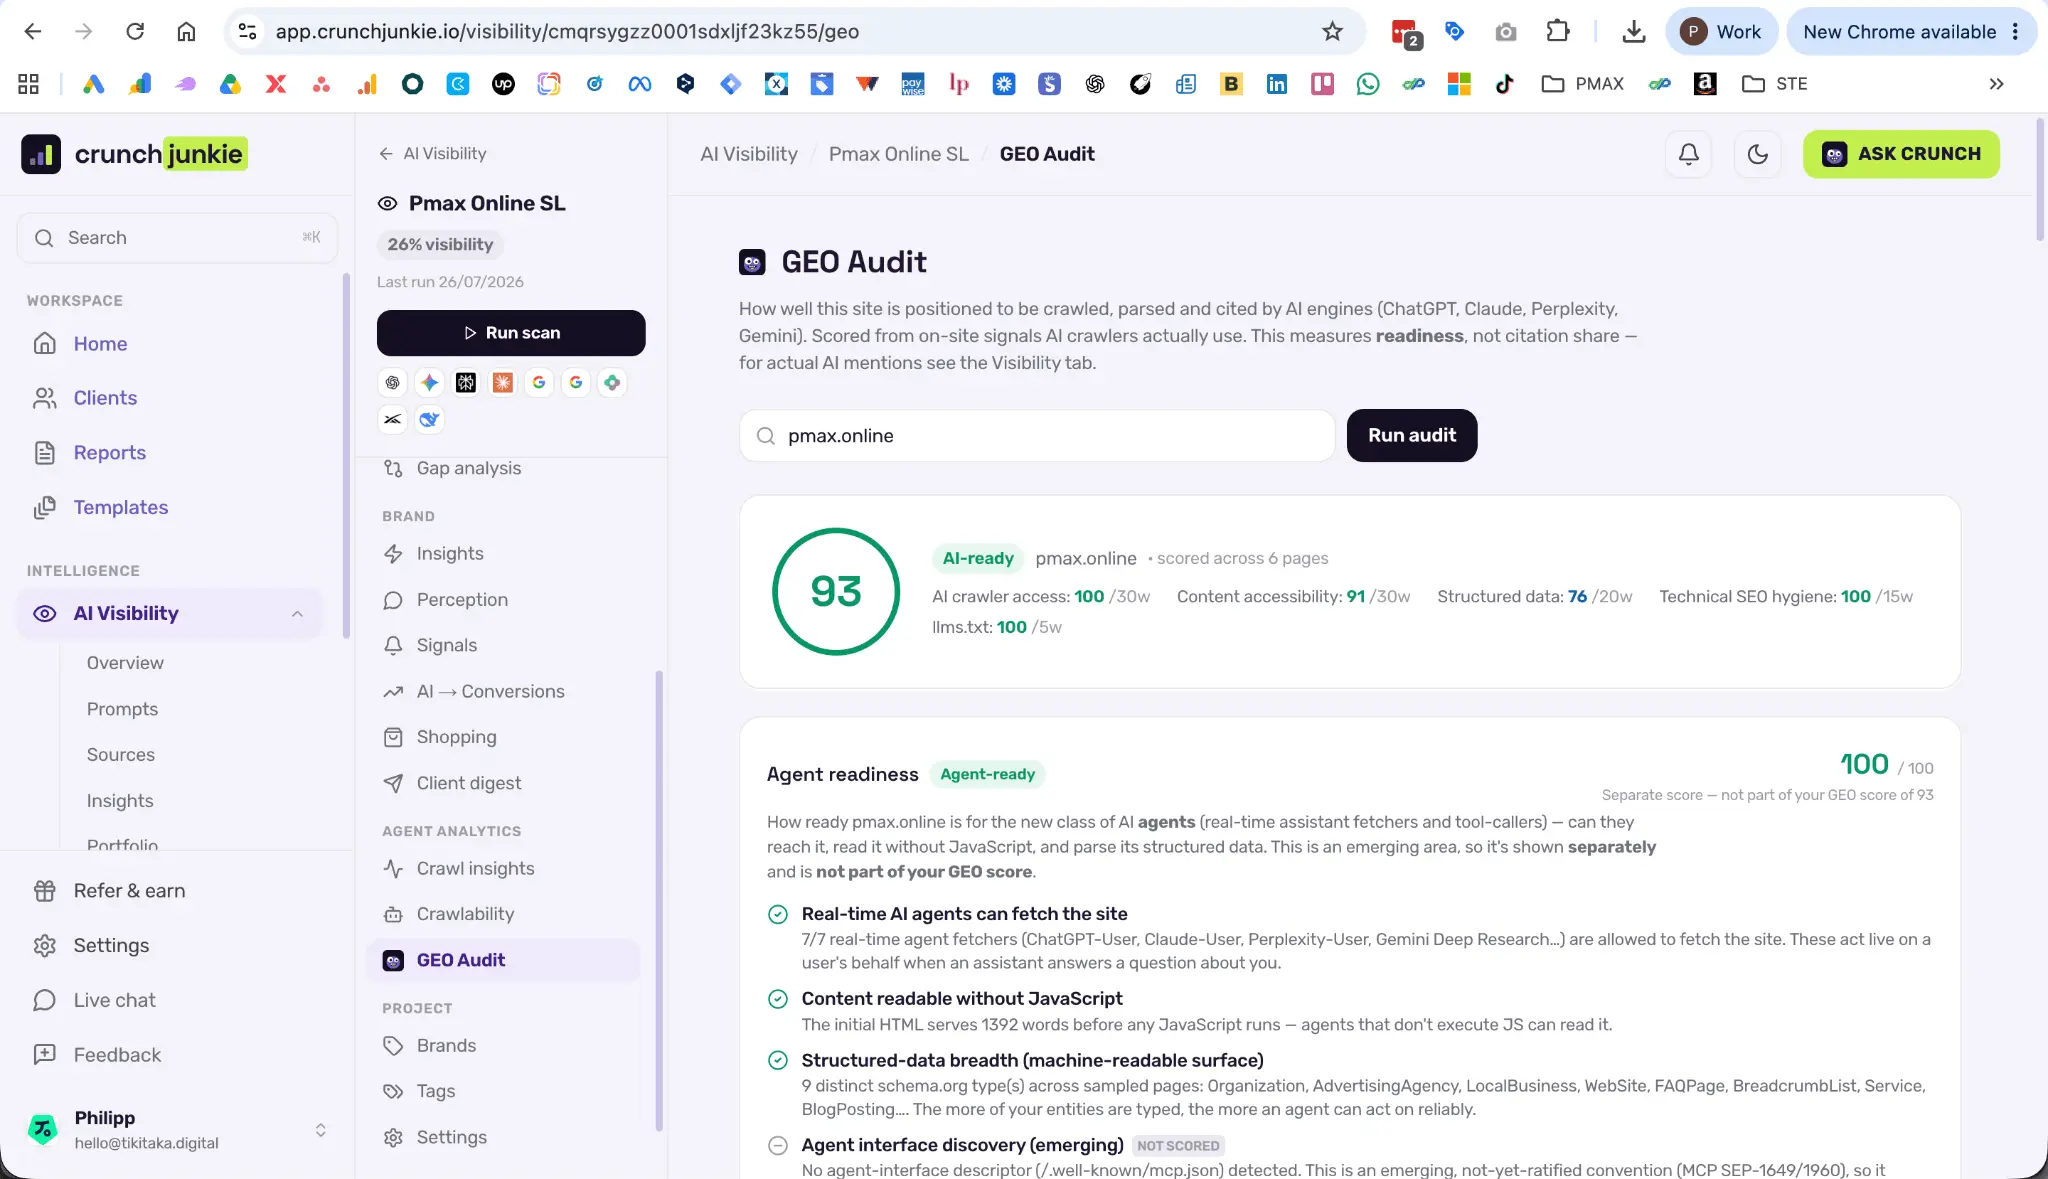Click the Run audit button
The width and height of the screenshot is (2048, 1179).
(1411, 435)
